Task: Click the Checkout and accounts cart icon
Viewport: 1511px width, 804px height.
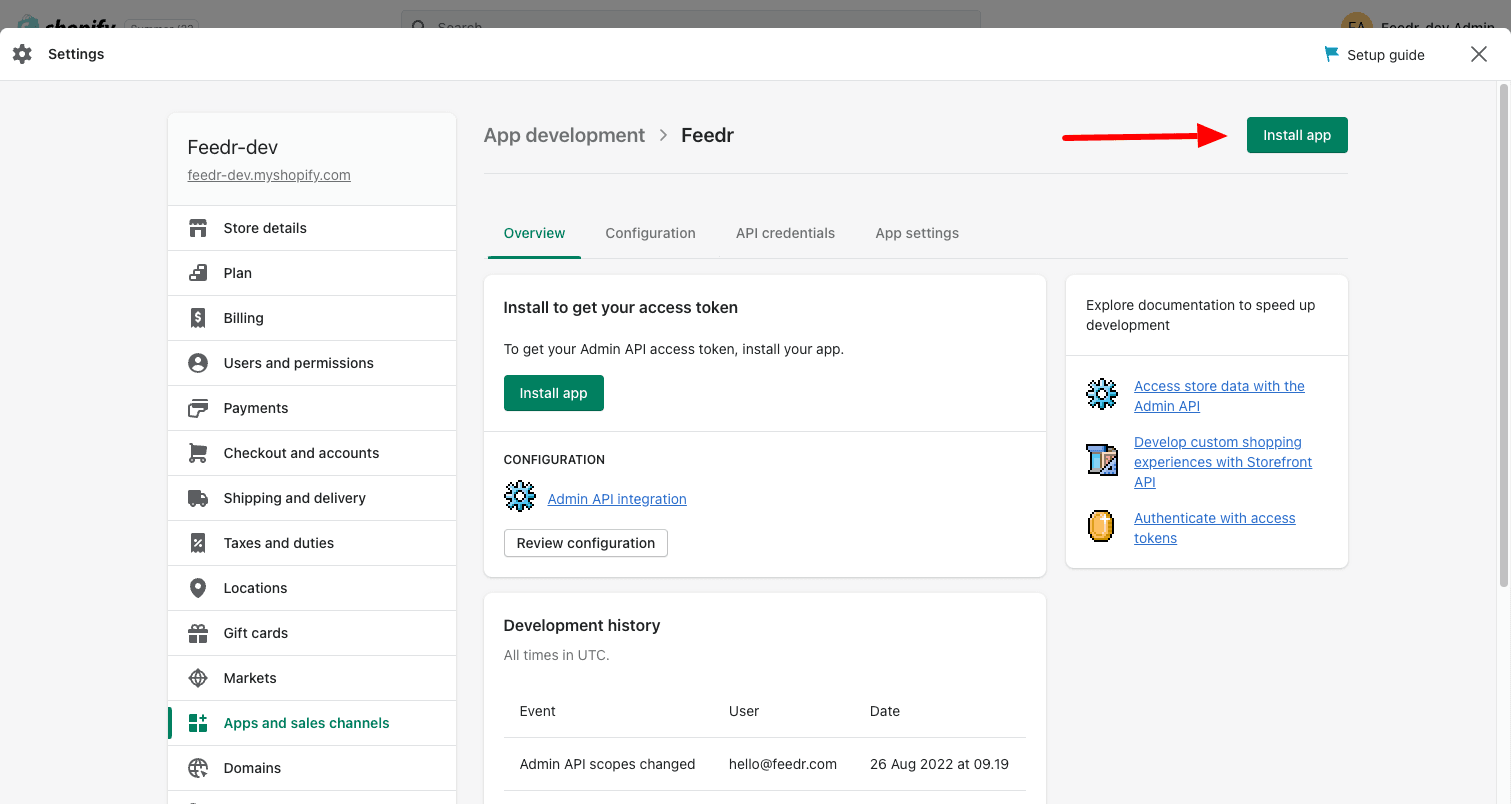Action: pos(198,453)
